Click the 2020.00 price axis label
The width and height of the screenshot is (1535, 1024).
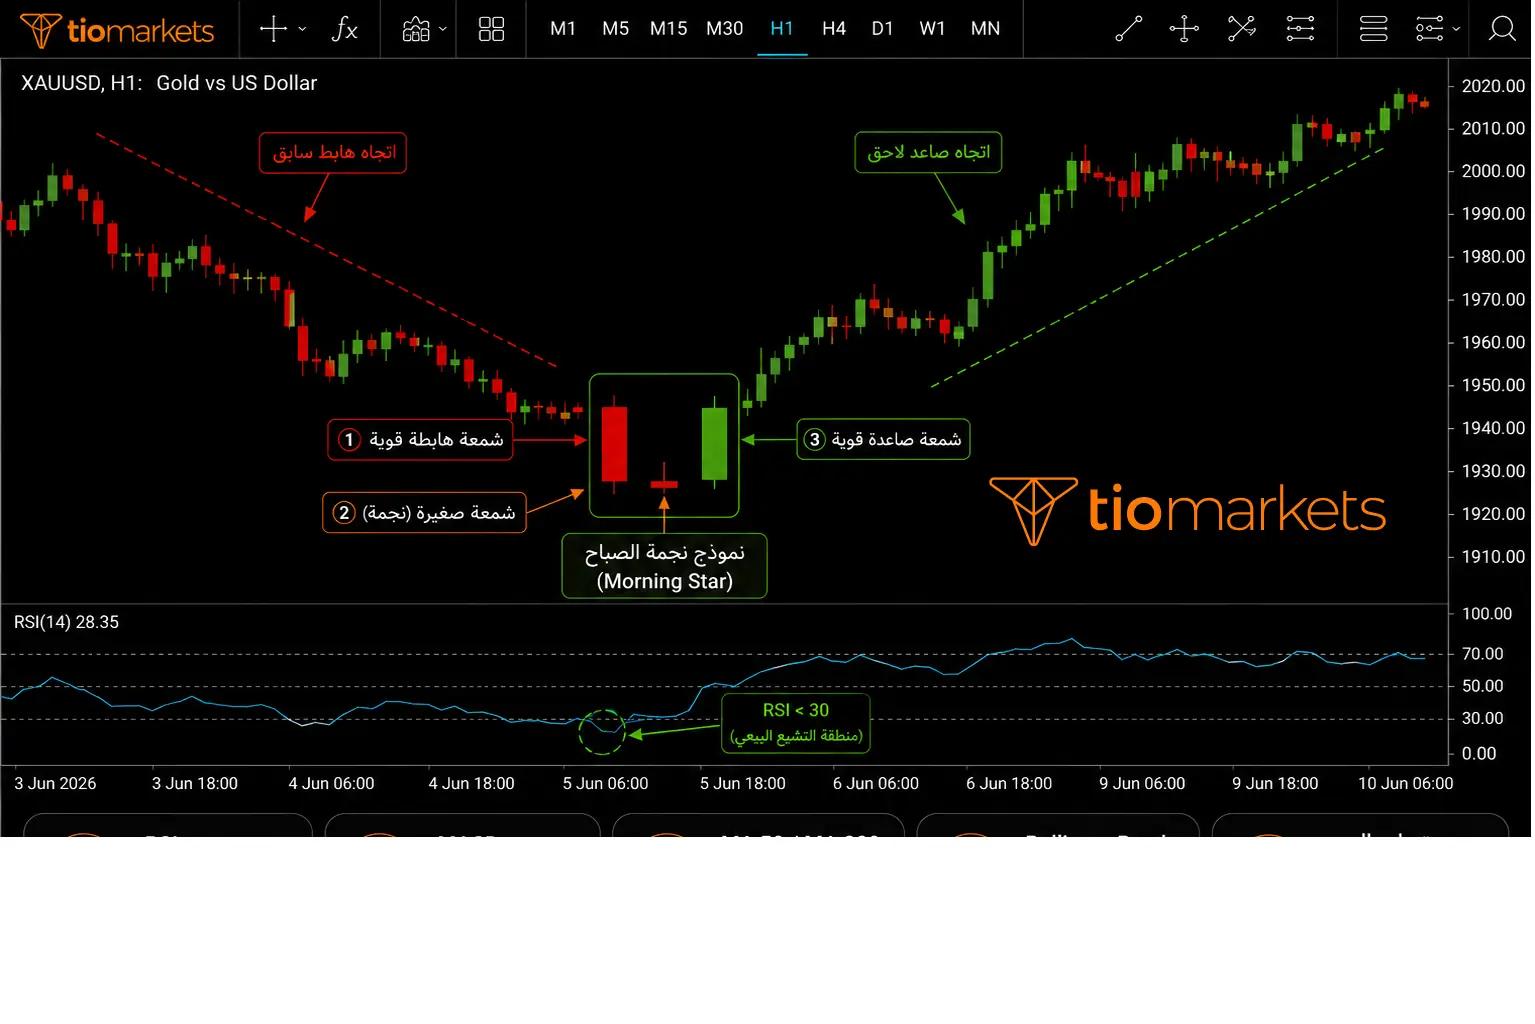click(x=1493, y=86)
